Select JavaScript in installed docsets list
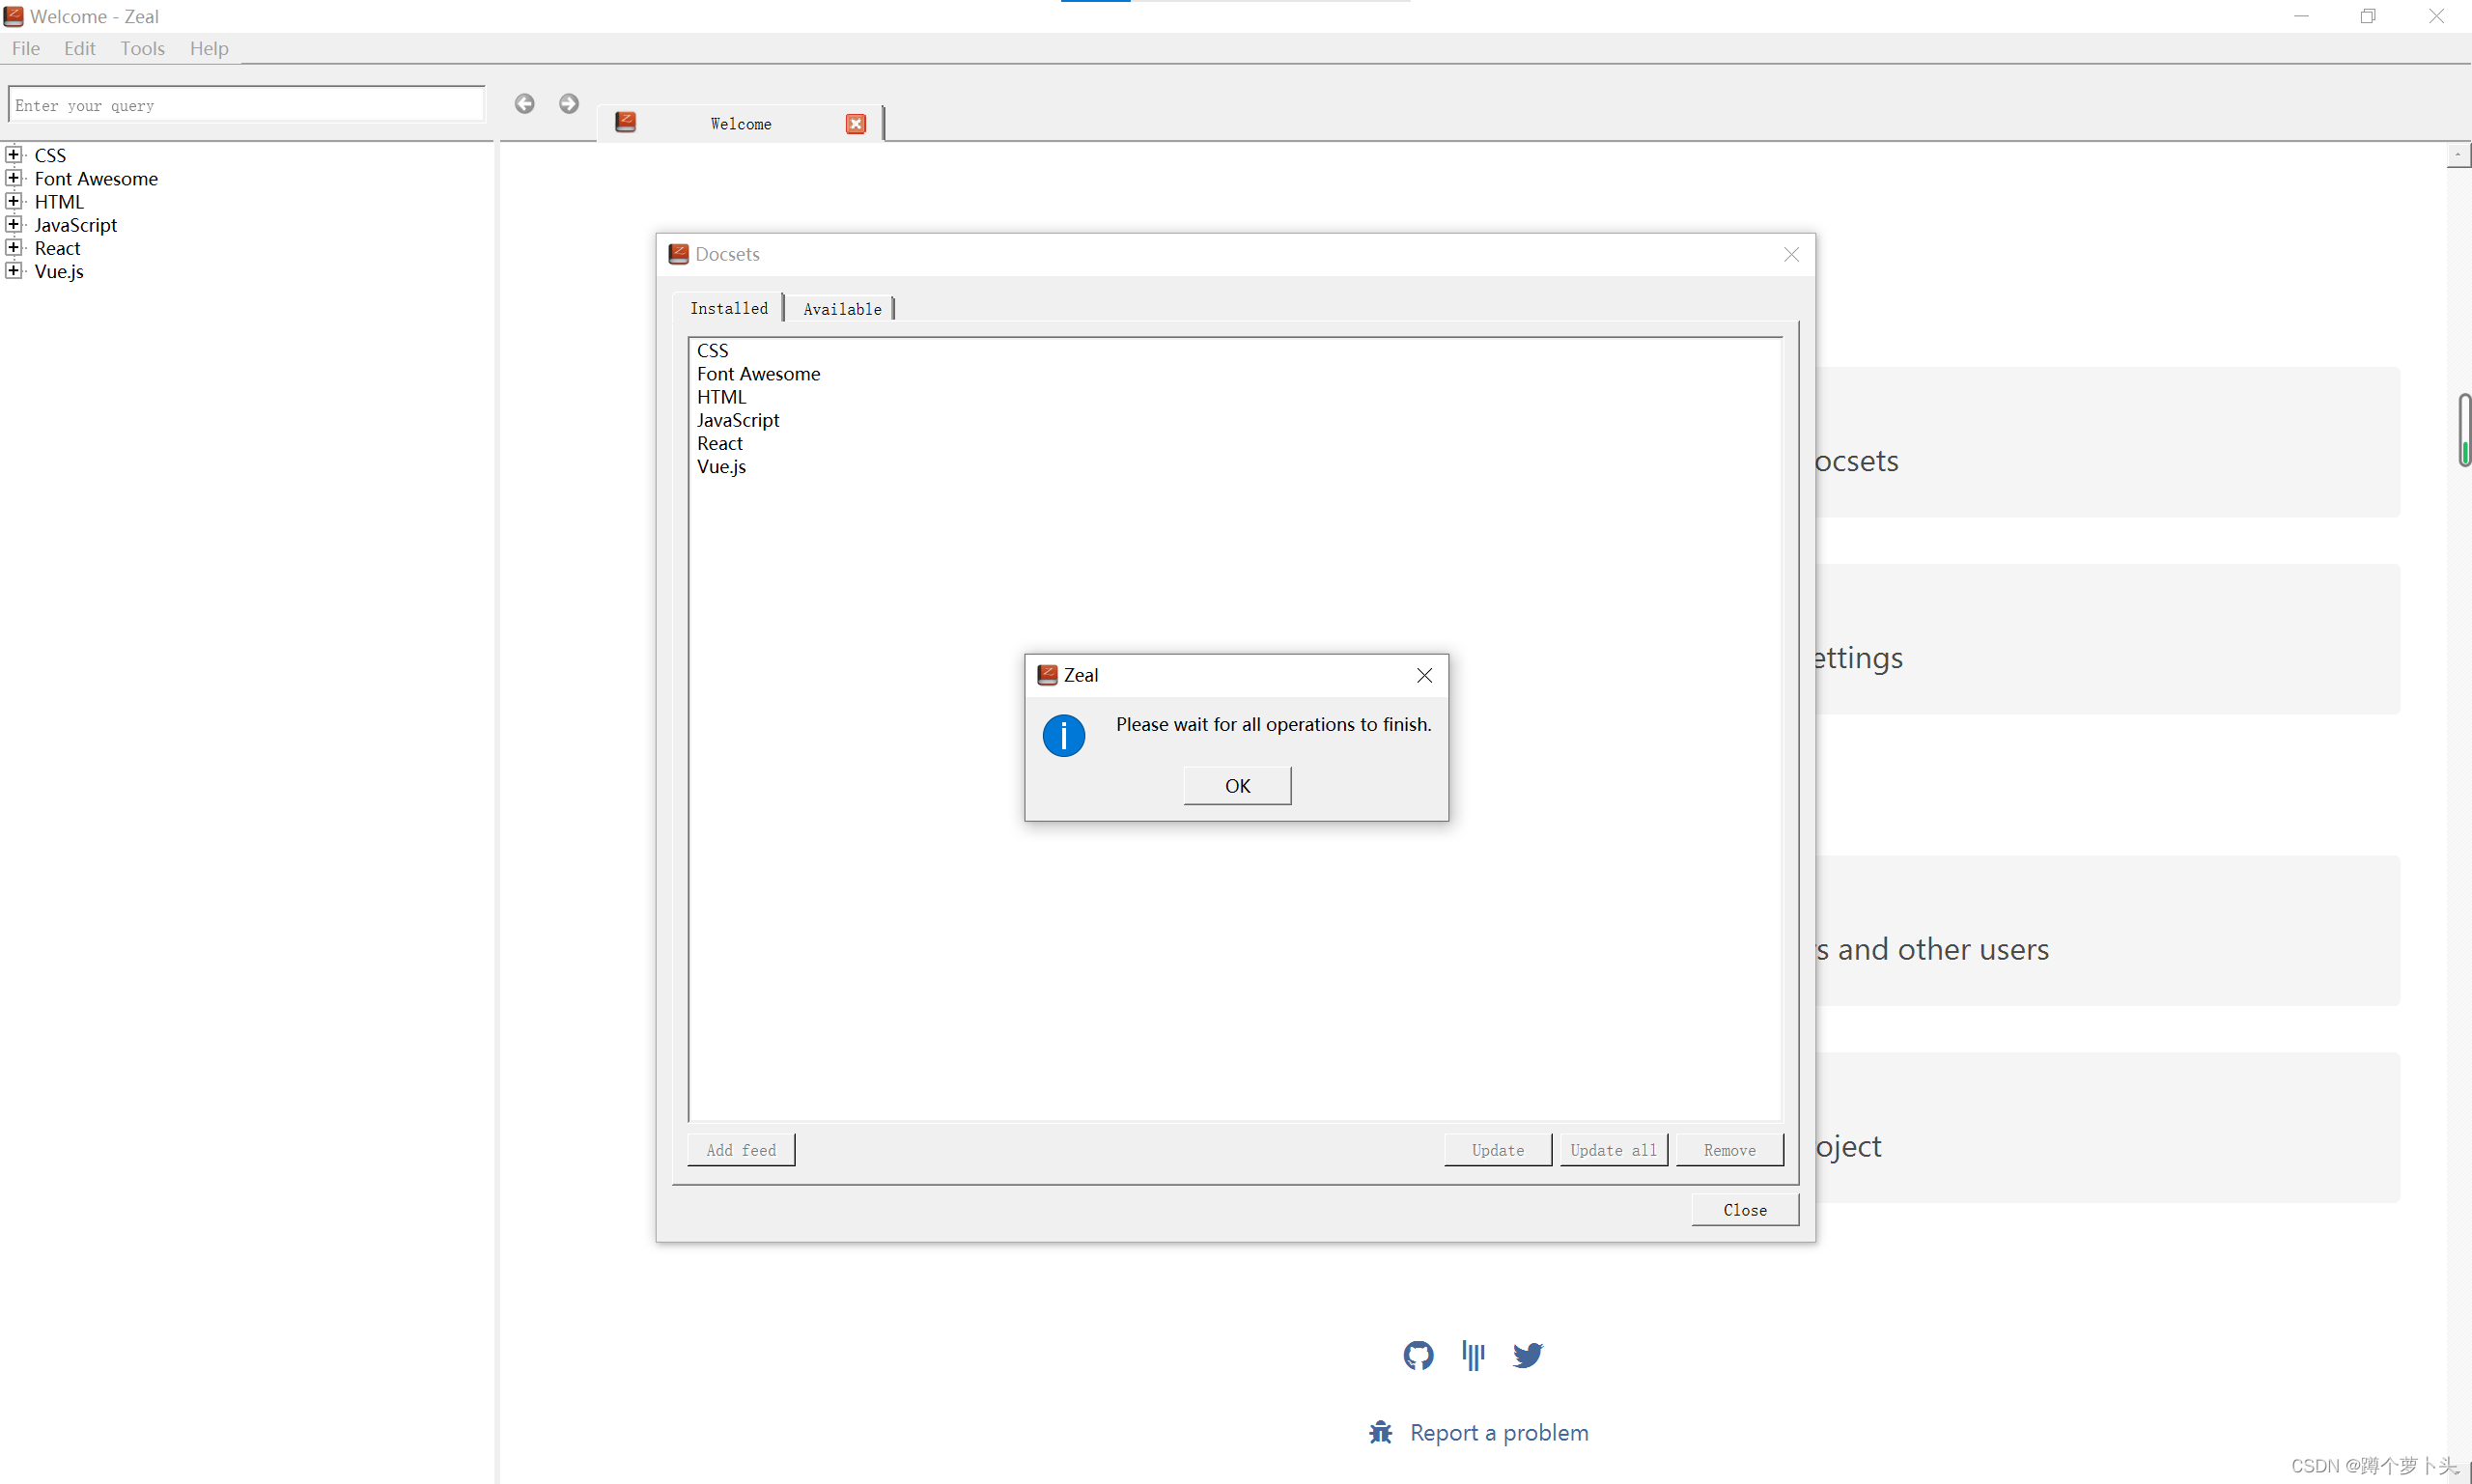Viewport: 2472px width, 1484px height. click(738, 420)
